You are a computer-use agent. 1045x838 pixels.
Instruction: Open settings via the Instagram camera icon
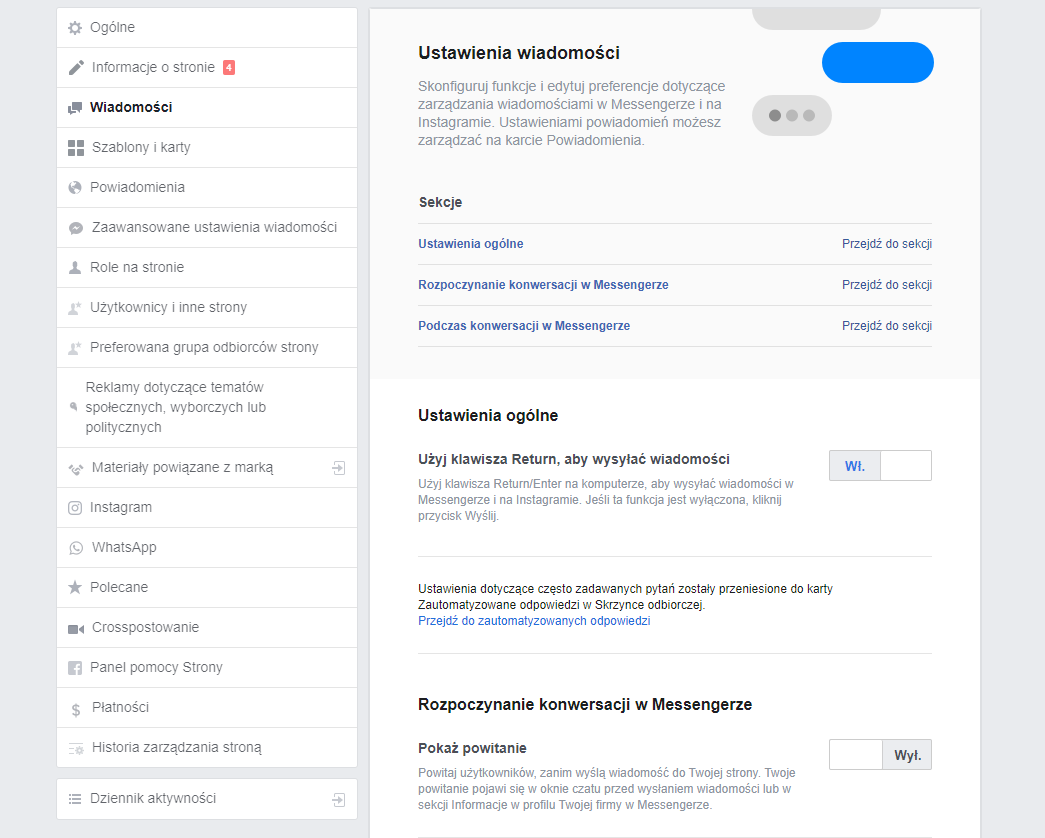tap(75, 507)
